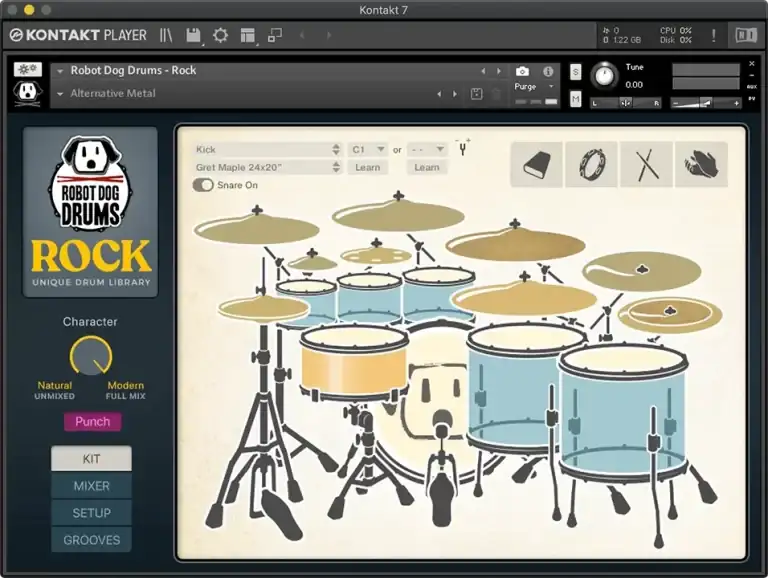
Task: Open the second empty note dropdown
Action: tap(427, 149)
